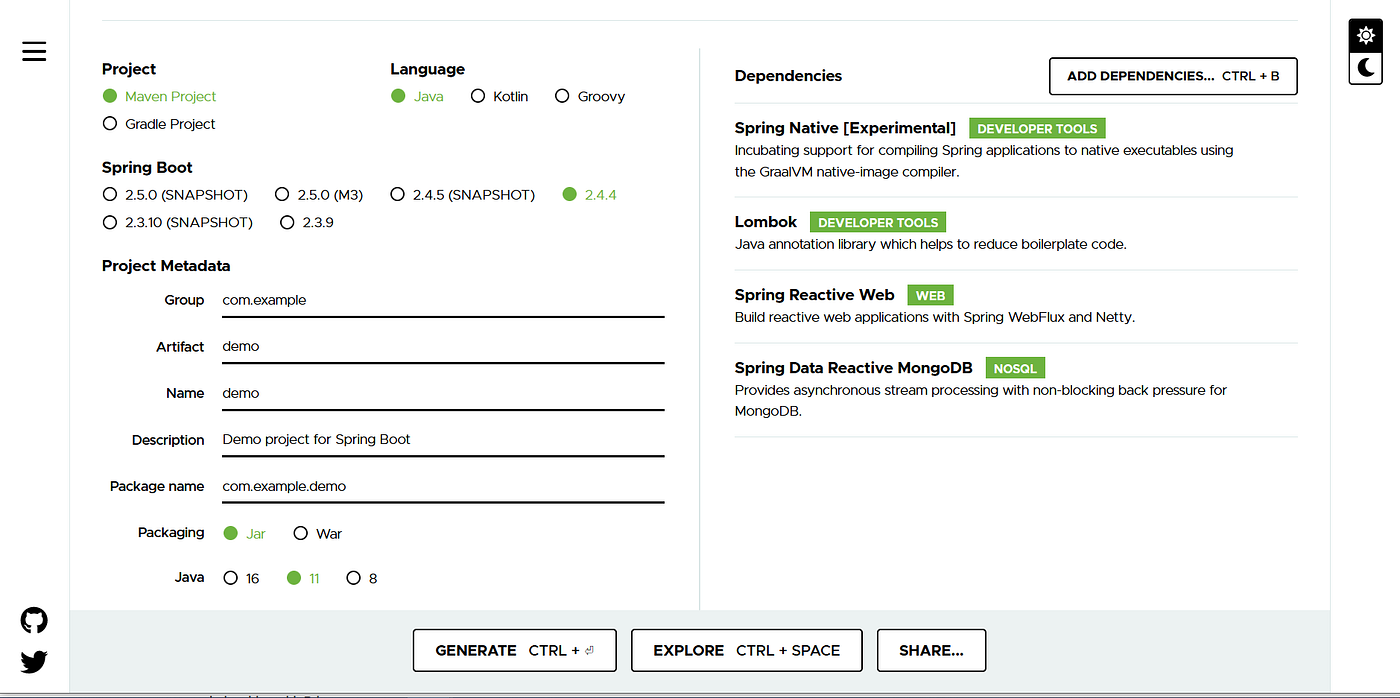Switch to dark theme moon icon

[x=1365, y=68]
